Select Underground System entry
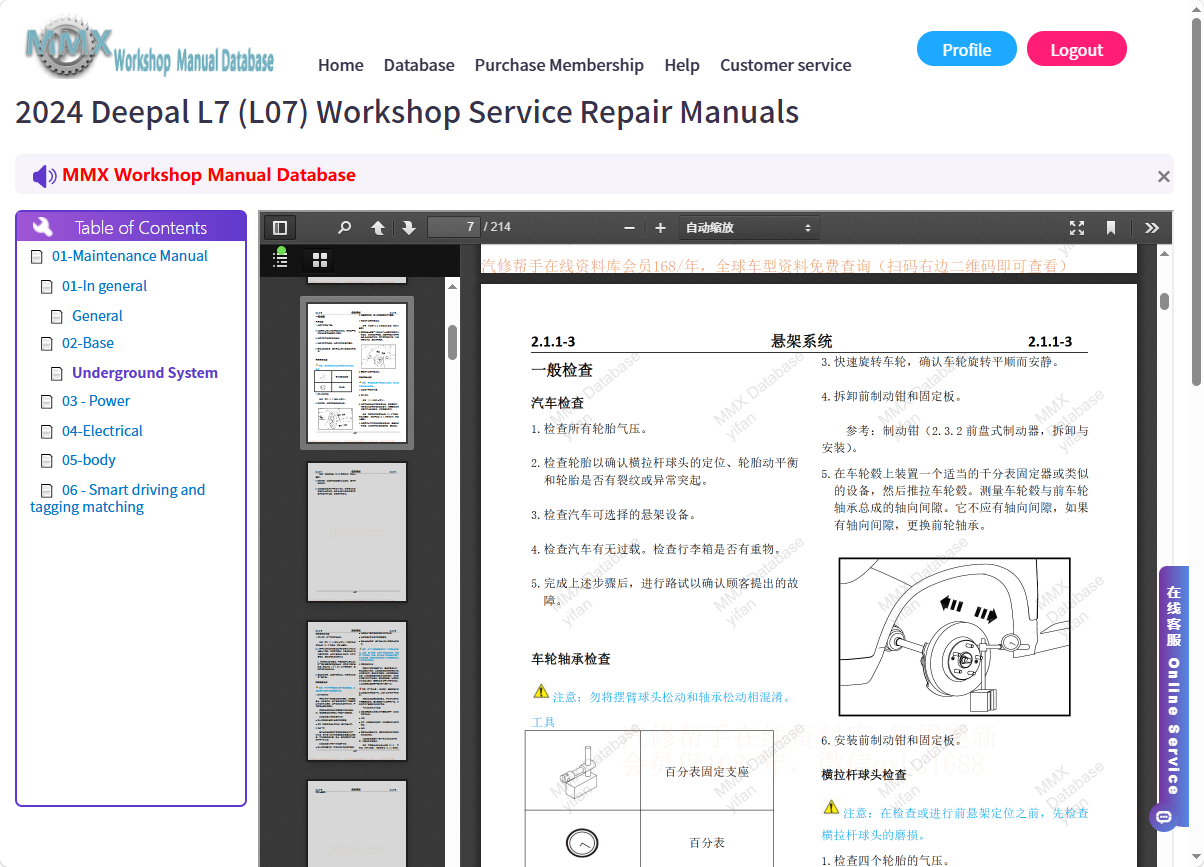The image size is (1204, 867). 145,373
